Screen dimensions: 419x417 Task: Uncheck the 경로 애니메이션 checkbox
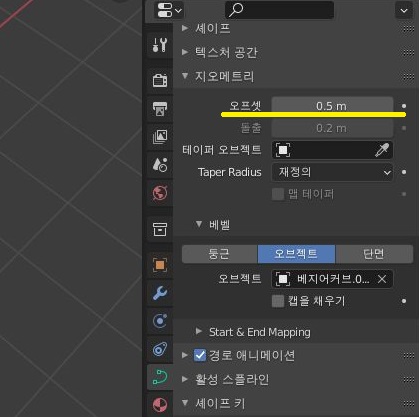pyautogui.click(x=200, y=355)
